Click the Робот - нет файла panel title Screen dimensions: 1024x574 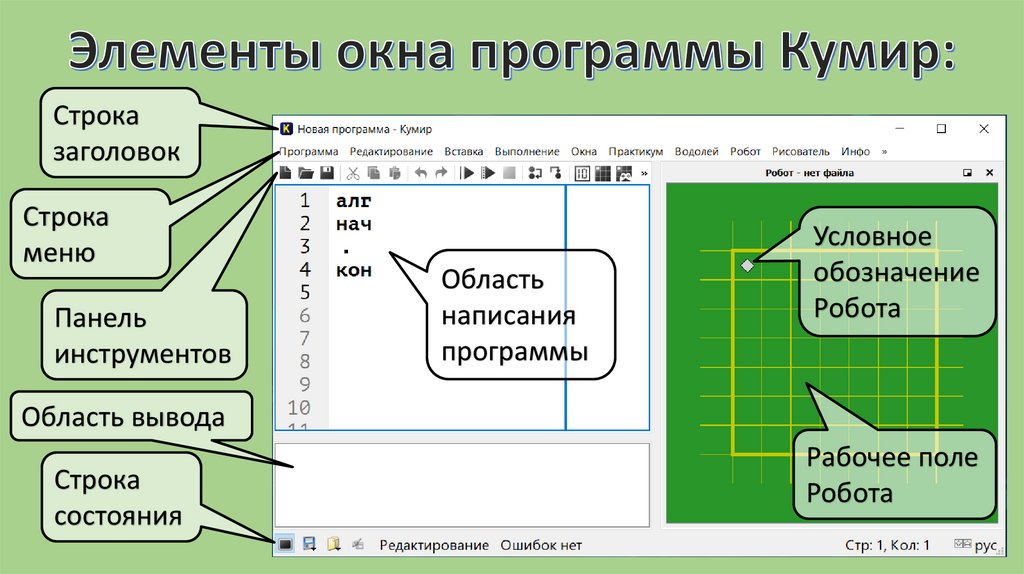[810, 173]
